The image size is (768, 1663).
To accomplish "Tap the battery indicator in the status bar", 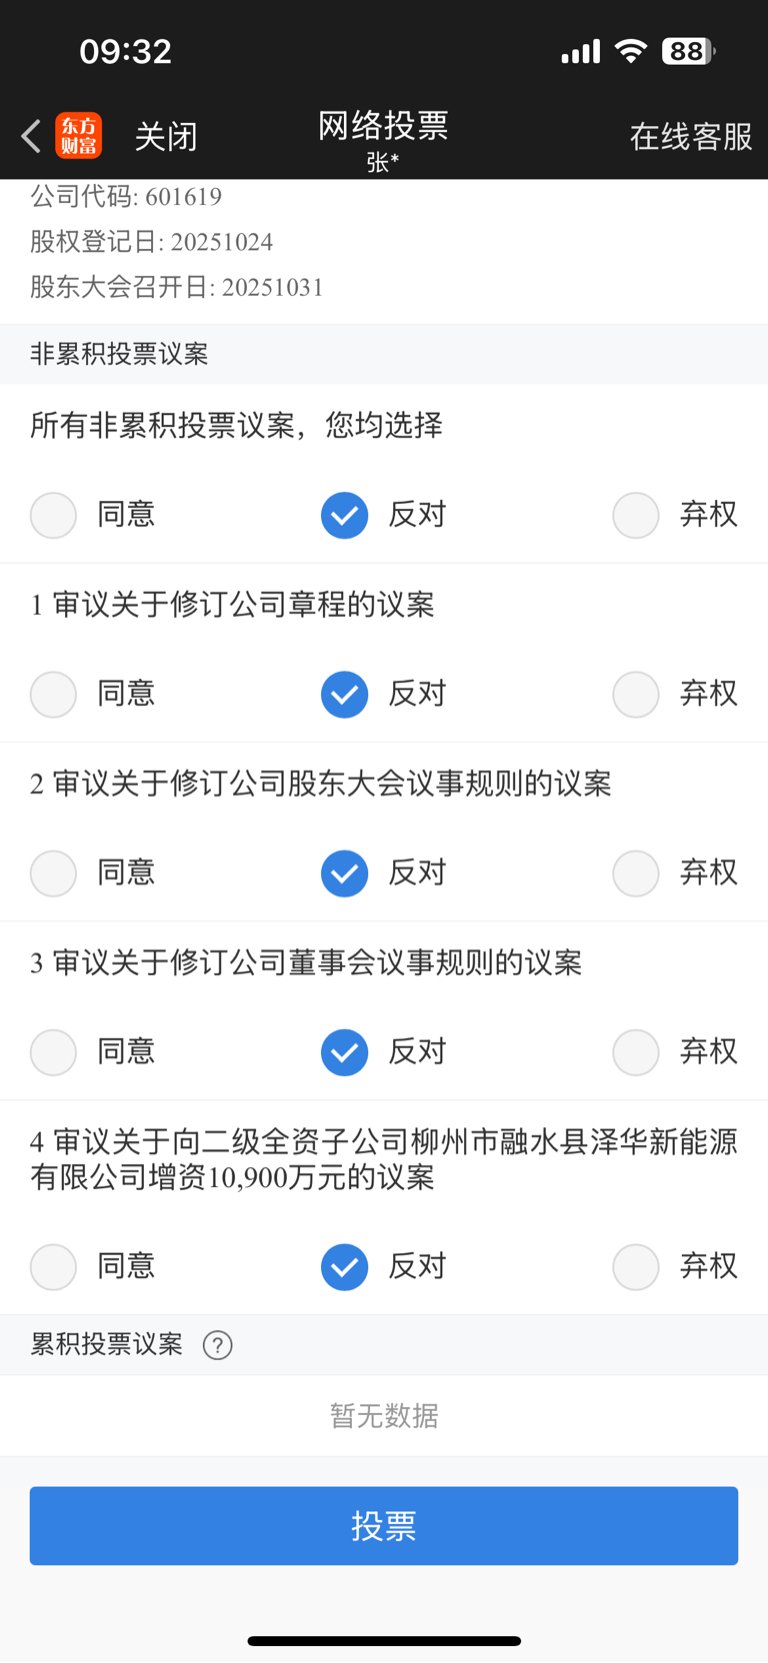I will pyautogui.click(x=688, y=51).
